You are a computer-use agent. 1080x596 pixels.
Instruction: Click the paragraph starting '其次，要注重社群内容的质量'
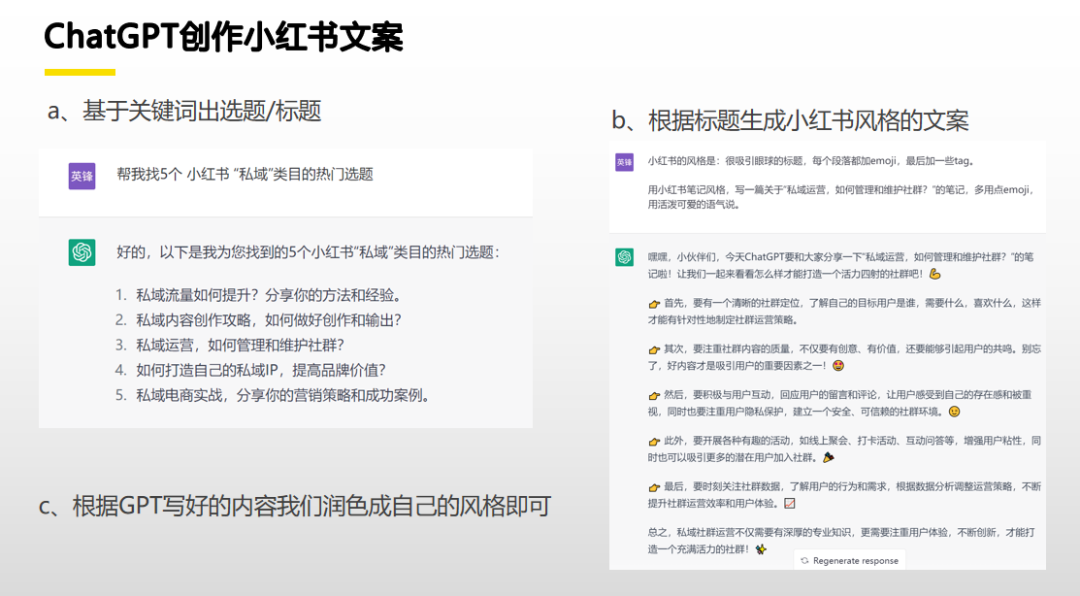point(844,357)
